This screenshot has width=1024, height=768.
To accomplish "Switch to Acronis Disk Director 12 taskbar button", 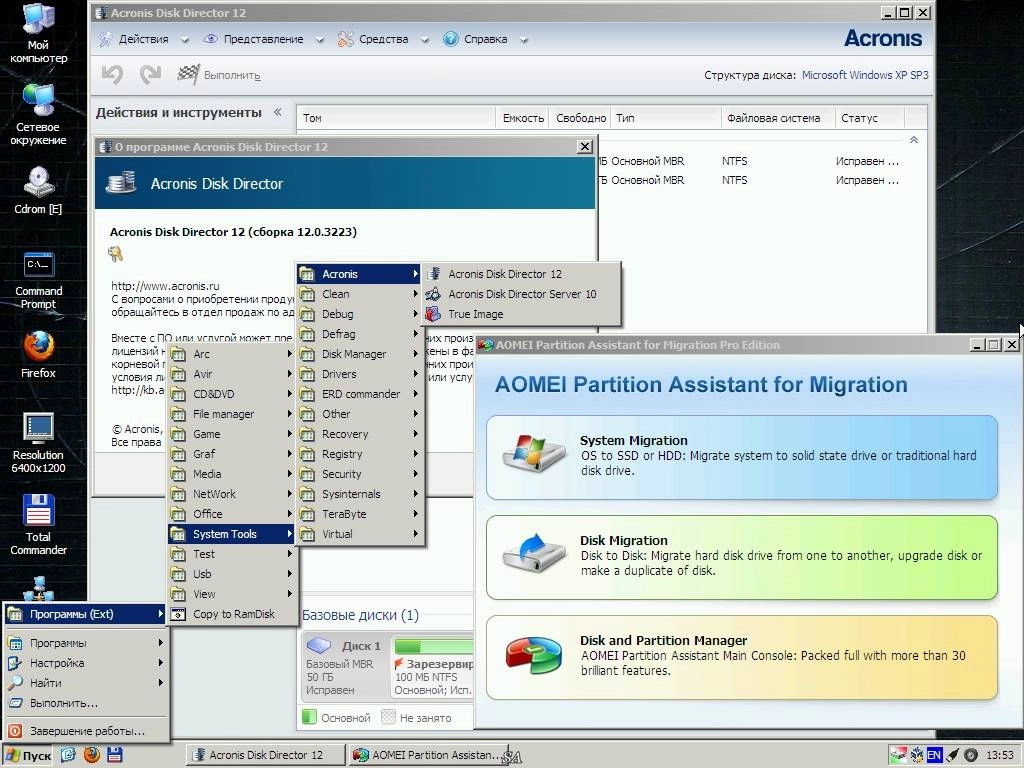I will coord(265,756).
